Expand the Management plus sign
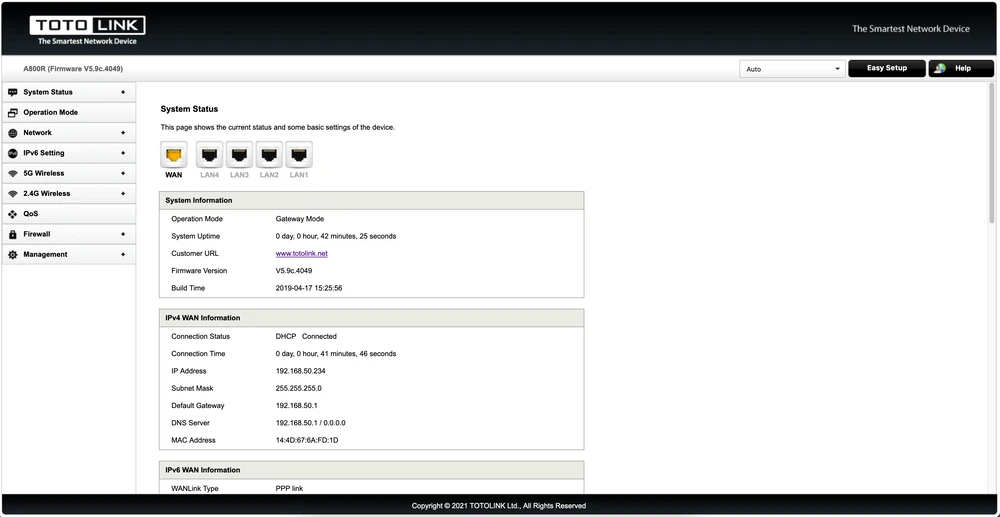Screen dimensions: 1000x517 [123, 254]
